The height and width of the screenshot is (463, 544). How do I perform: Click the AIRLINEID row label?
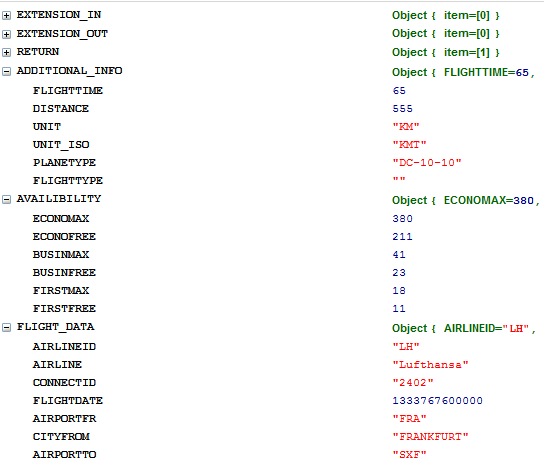(64, 346)
